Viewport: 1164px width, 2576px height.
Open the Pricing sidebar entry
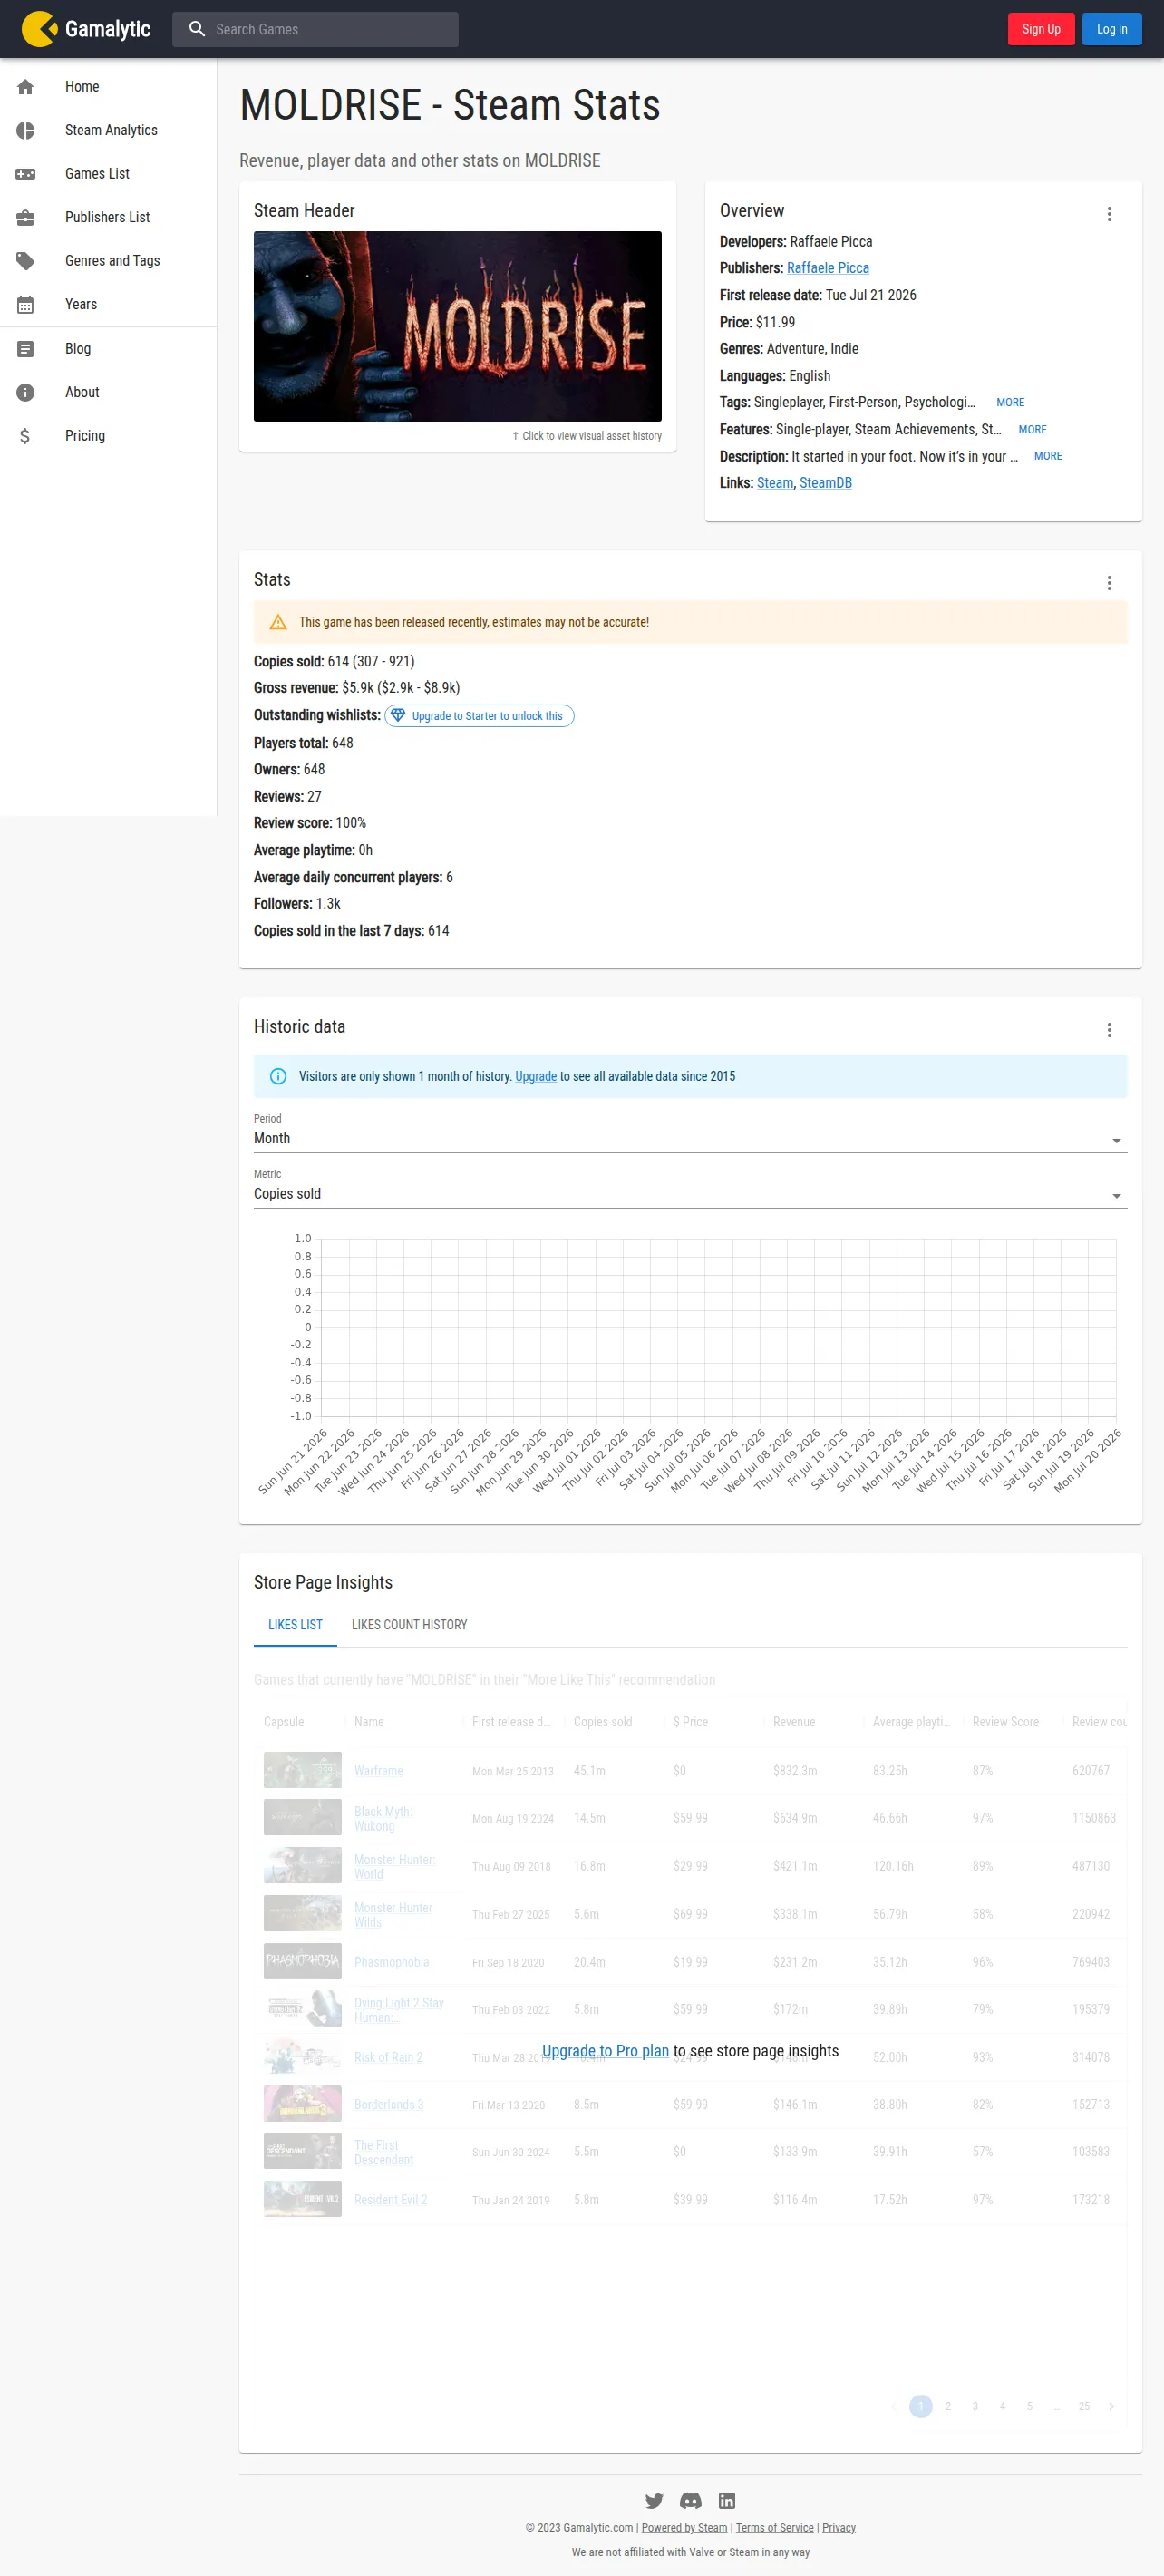coord(108,436)
